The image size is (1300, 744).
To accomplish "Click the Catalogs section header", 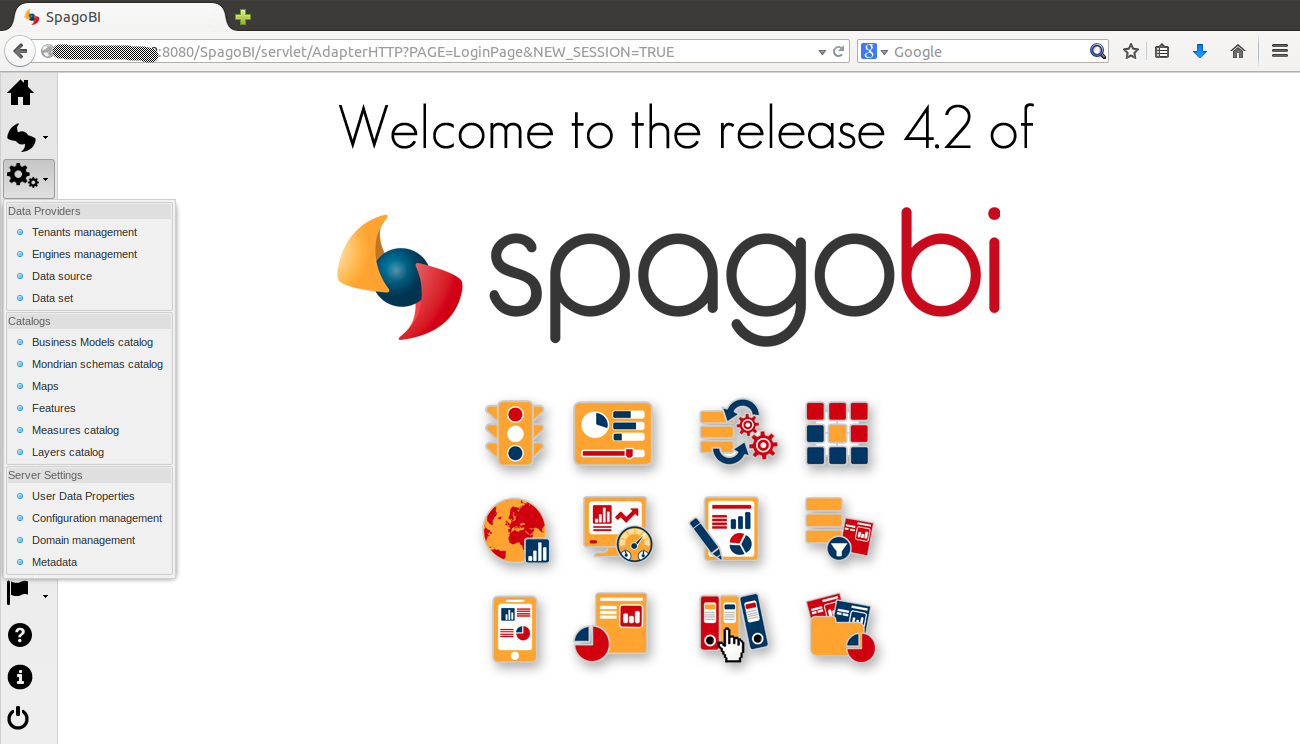I will pos(89,321).
